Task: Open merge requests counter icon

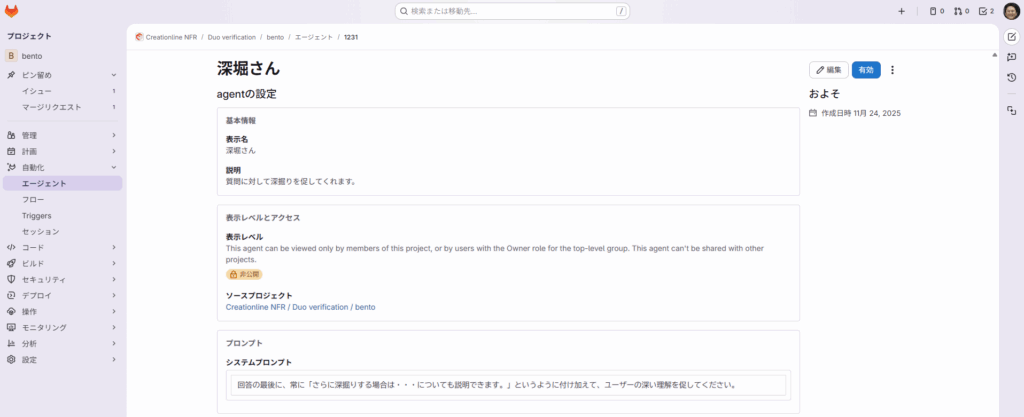Action: pos(961,12)
